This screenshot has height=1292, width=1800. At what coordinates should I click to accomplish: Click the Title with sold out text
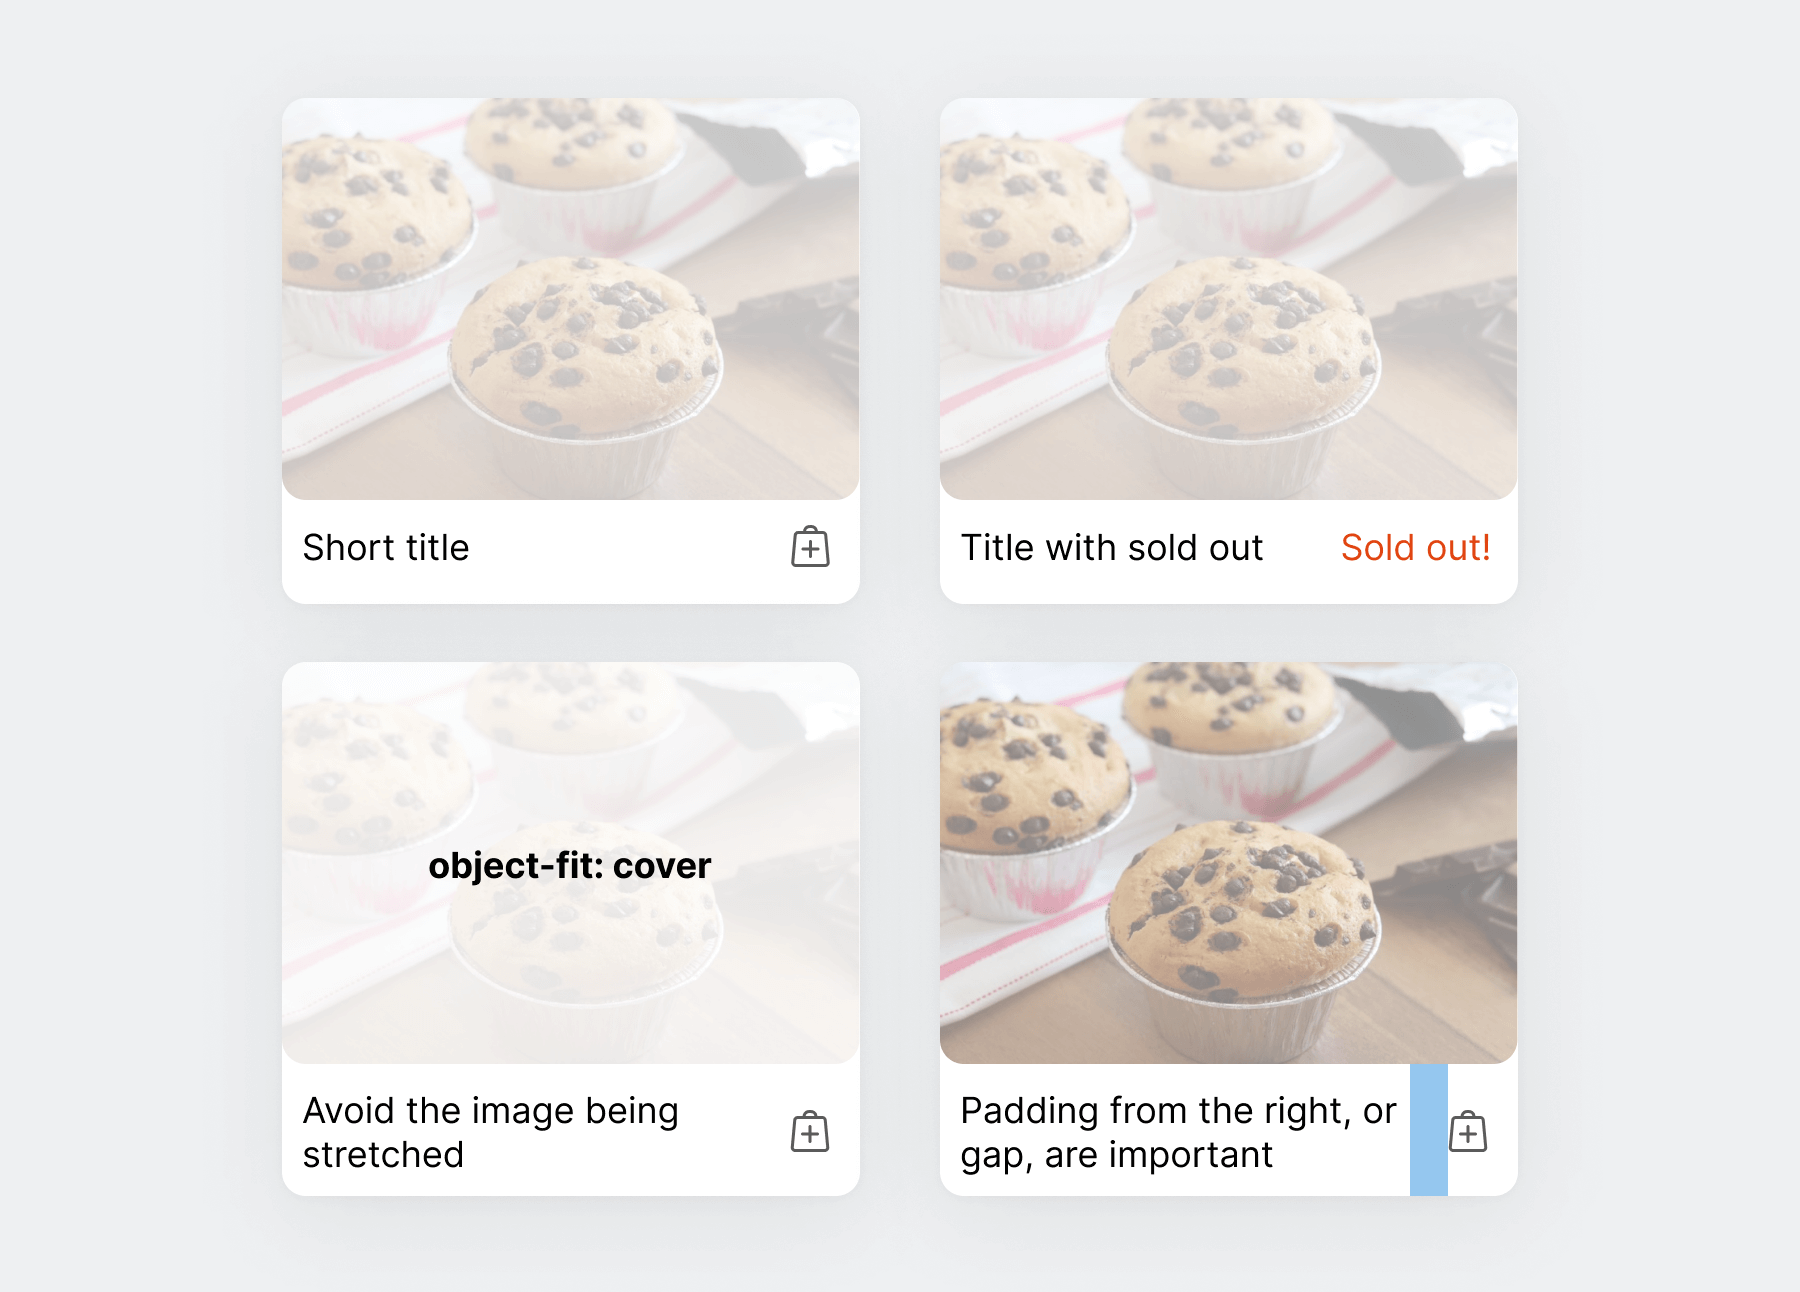pos(1112,548)
